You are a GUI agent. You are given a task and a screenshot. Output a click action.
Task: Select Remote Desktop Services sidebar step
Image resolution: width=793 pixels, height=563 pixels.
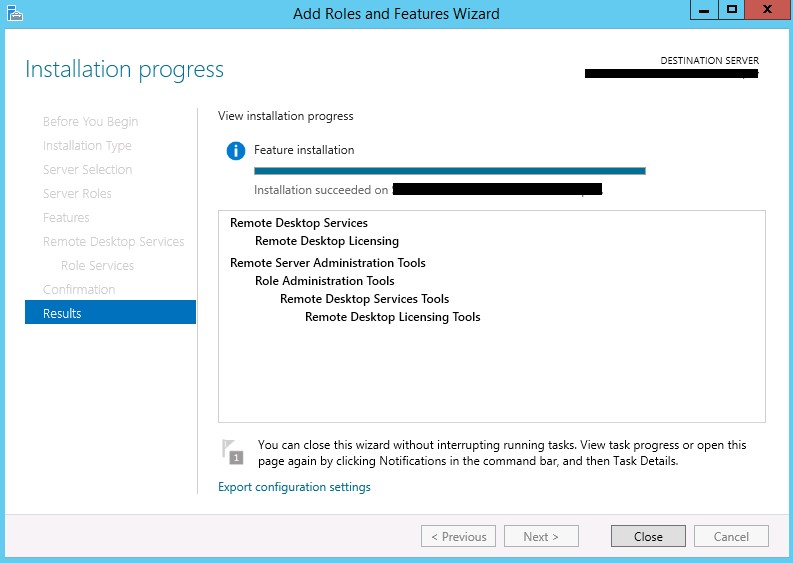pyautogui.click(x=113, y=242)
